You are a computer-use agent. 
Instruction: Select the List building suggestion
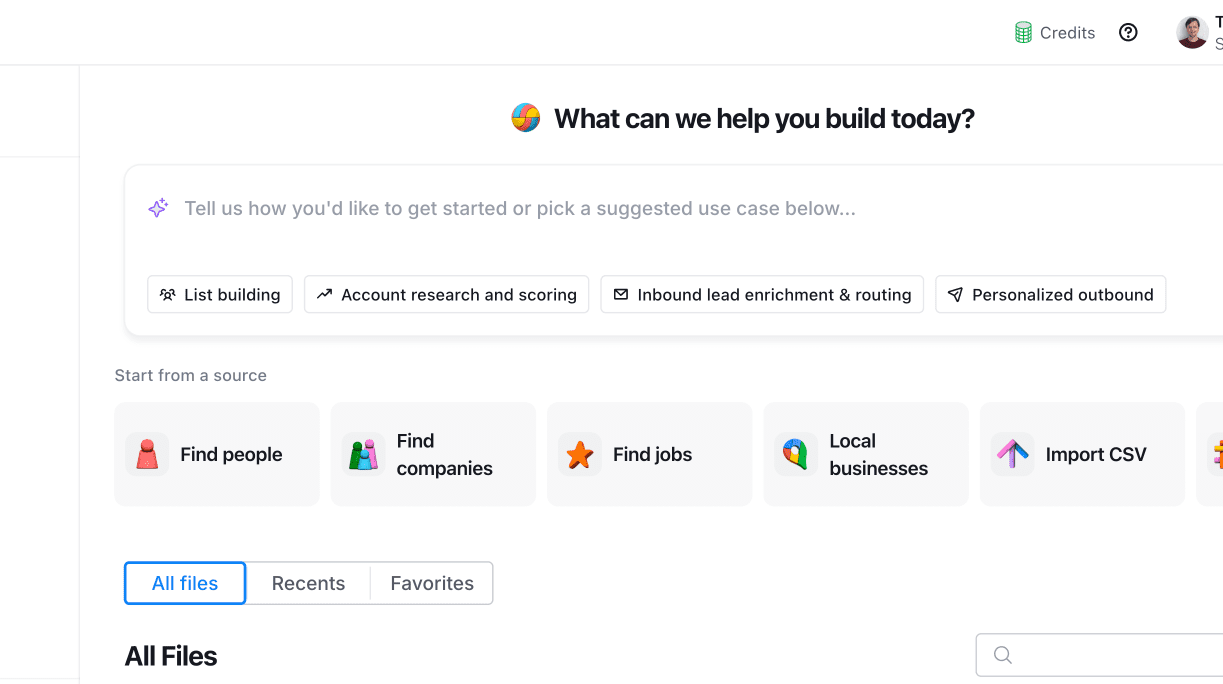220,295
